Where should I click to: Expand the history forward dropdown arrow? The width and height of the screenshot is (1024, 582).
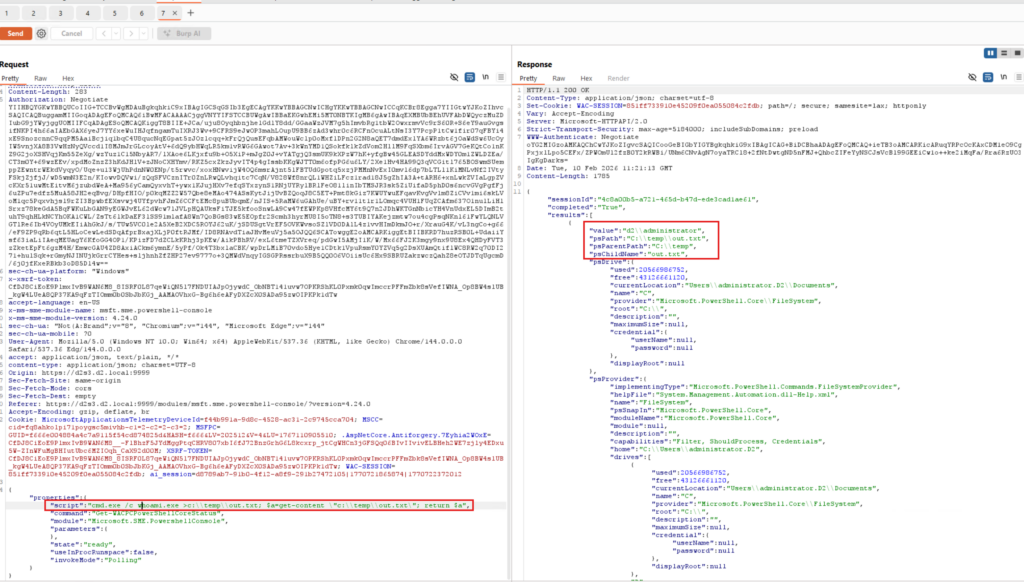[144, 33]
